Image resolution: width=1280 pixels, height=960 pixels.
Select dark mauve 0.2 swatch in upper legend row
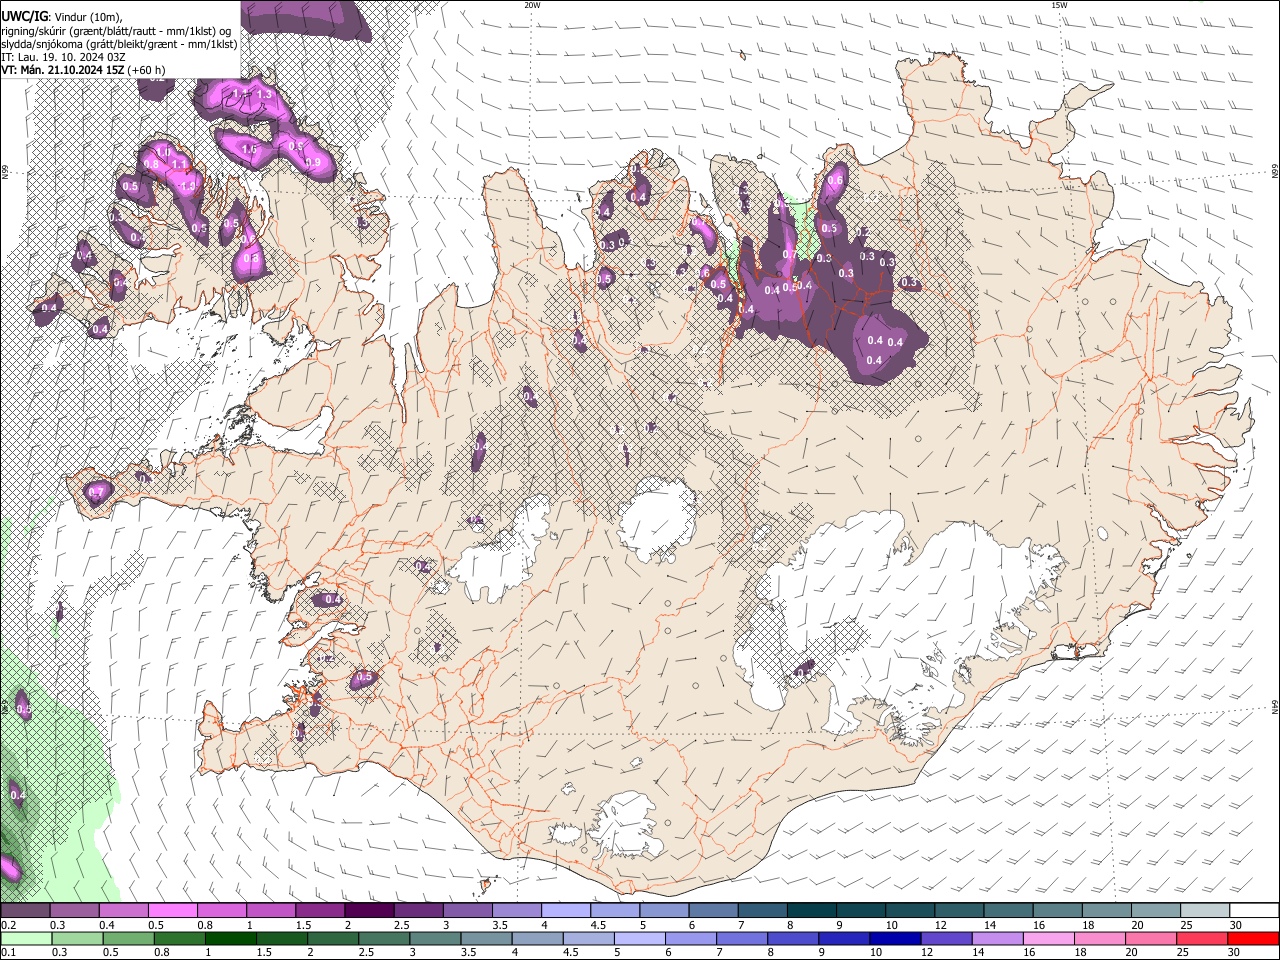(x=25, y=911)
